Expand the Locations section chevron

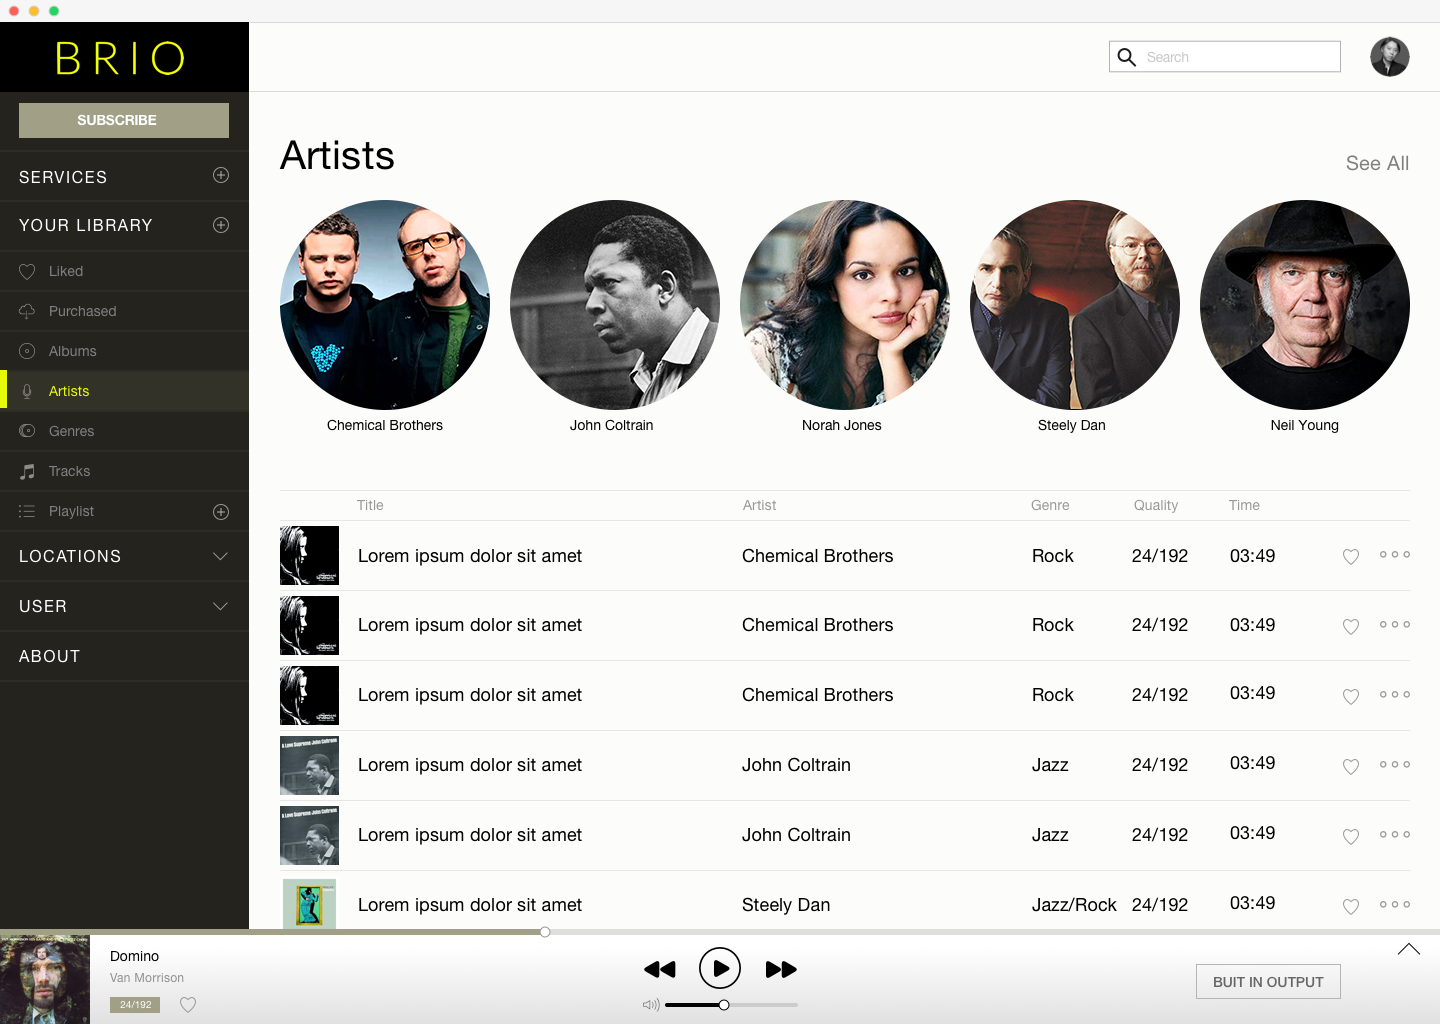pyautogui.click(x=221, y=556)
